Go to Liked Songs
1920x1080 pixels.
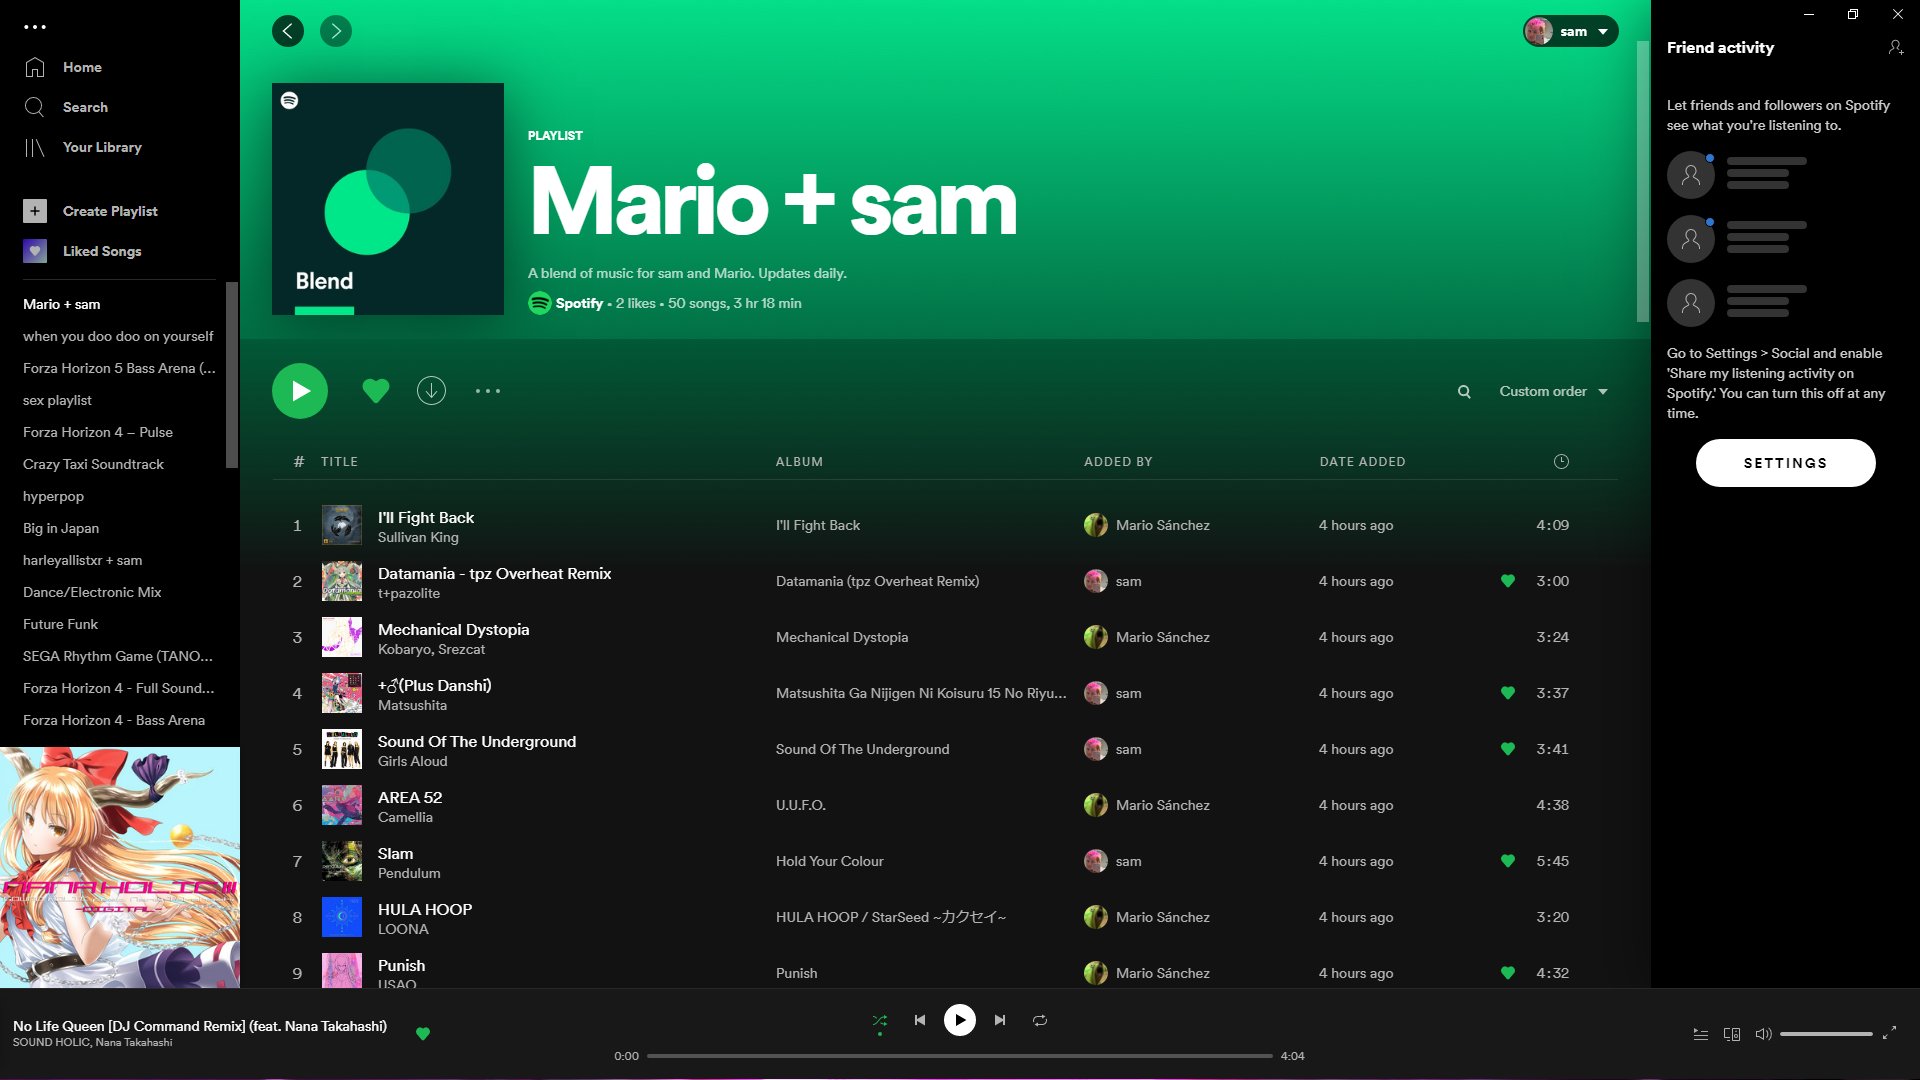[x=101, y=251]
